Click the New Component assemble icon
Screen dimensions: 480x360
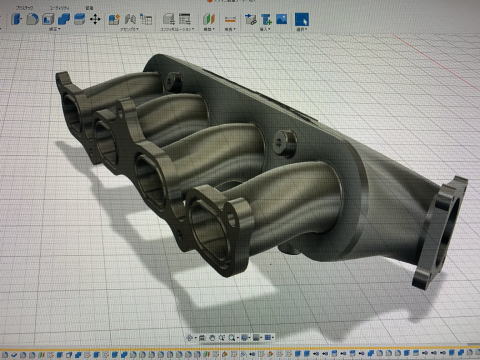point(114,19)
